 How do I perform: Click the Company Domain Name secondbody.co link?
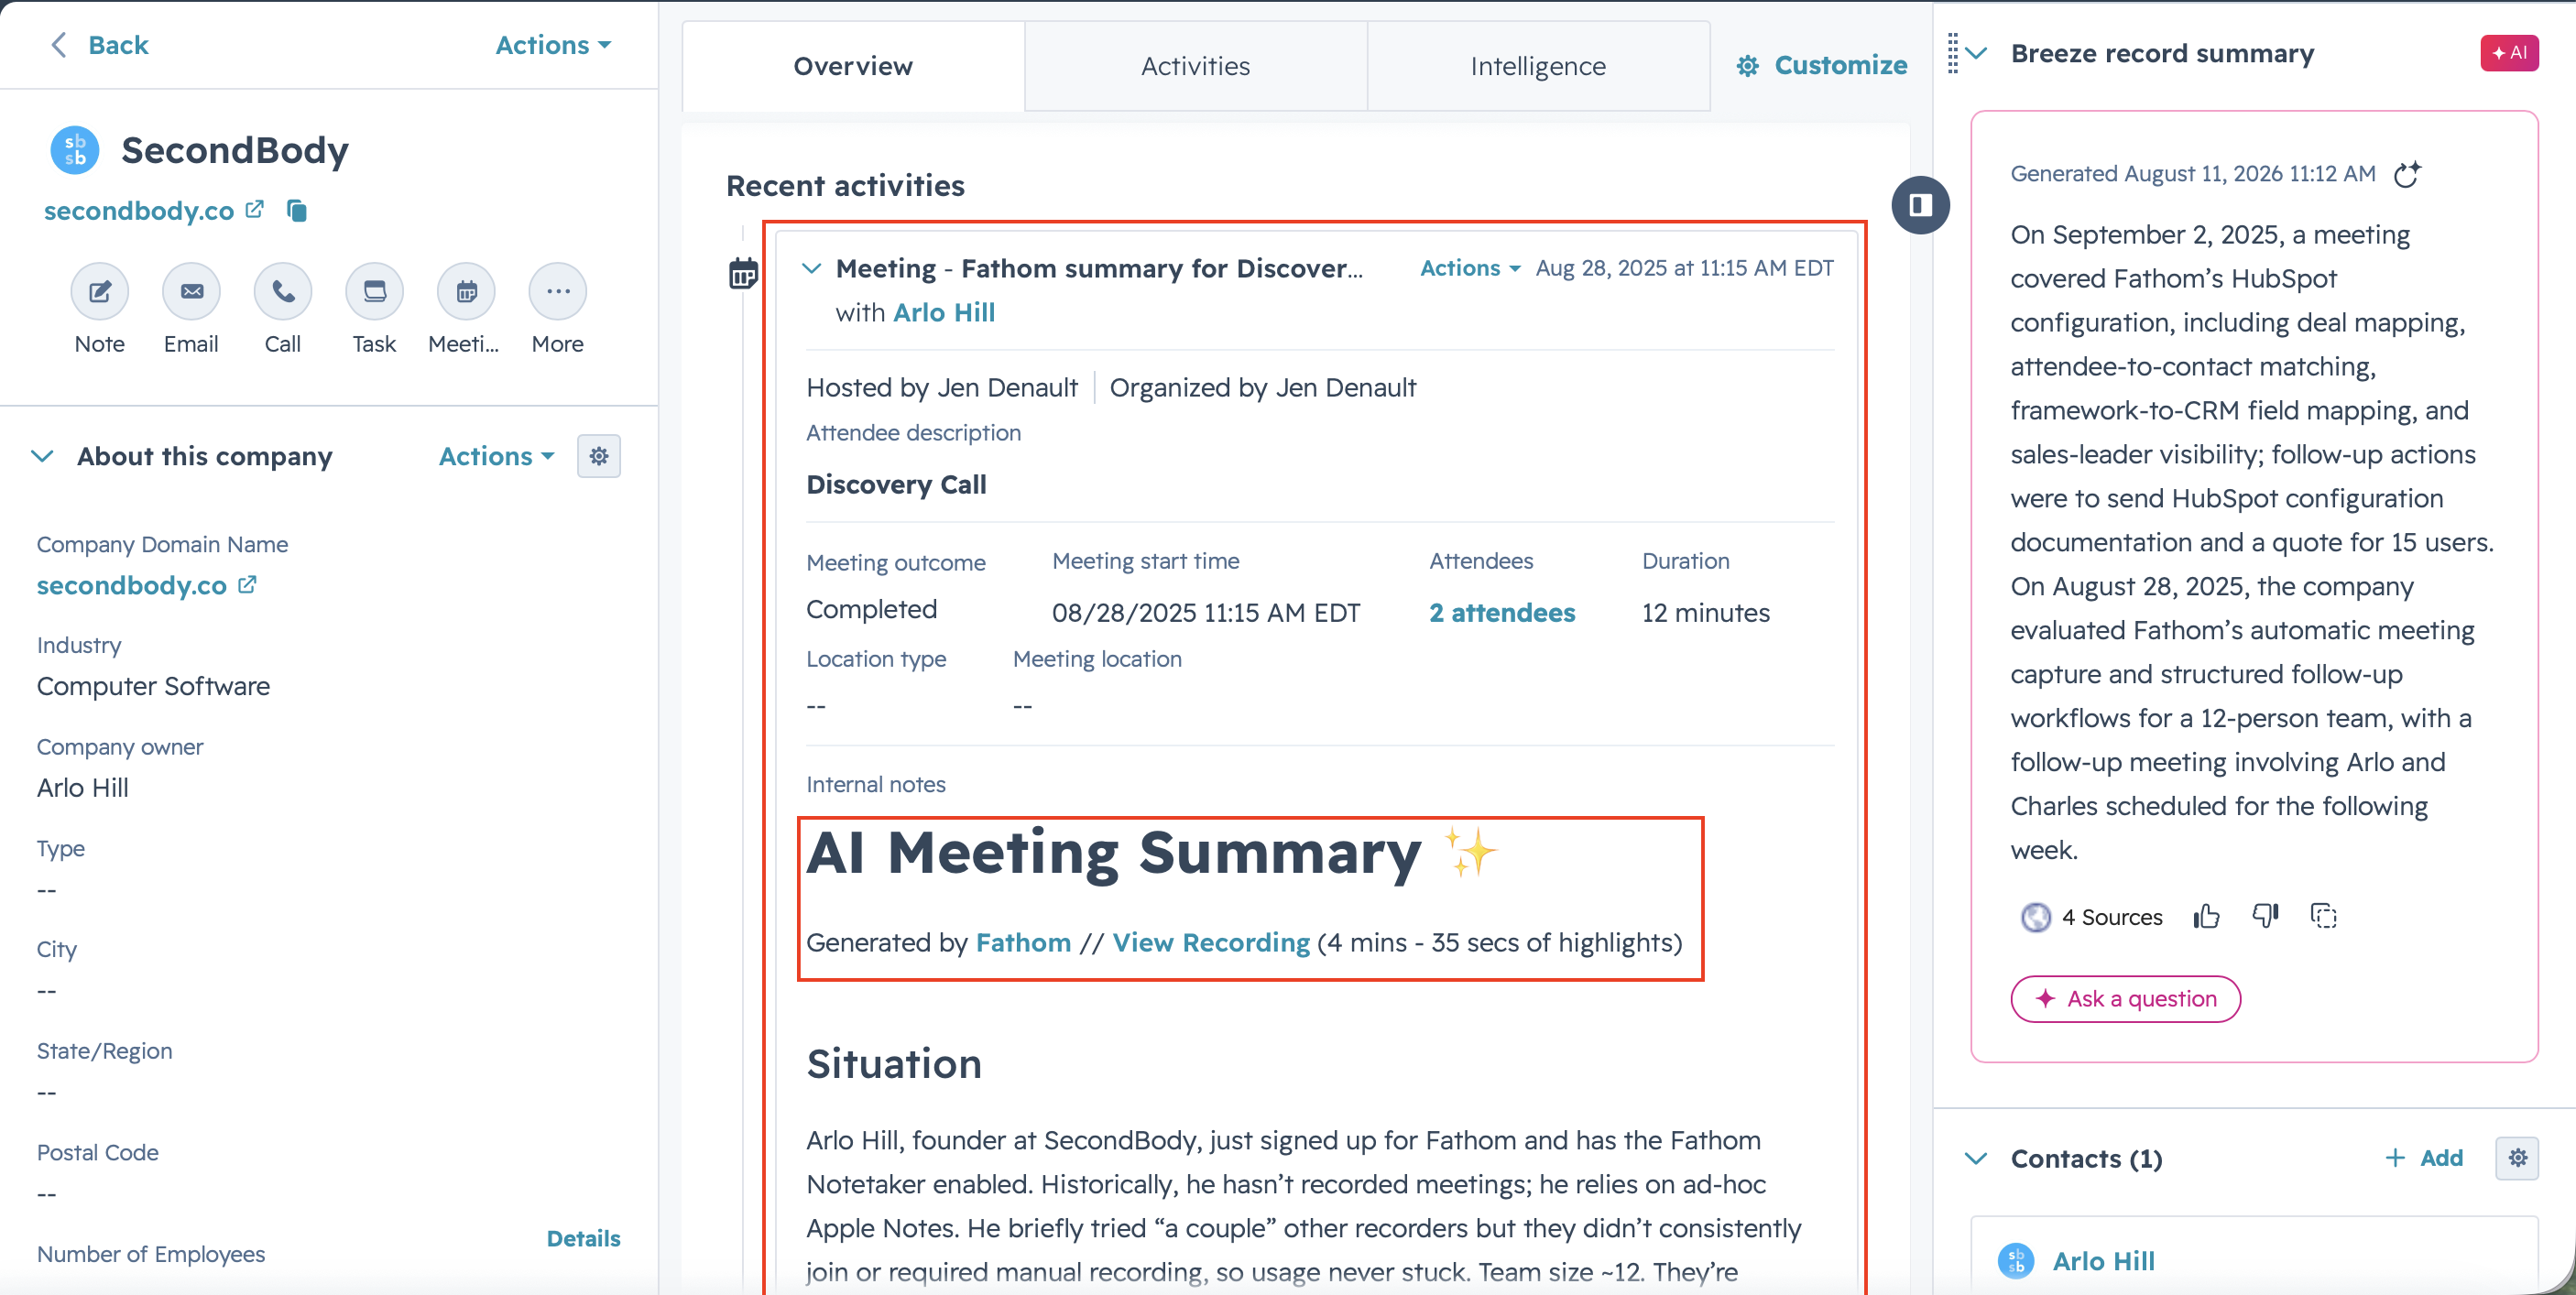(x=132, y=585)
